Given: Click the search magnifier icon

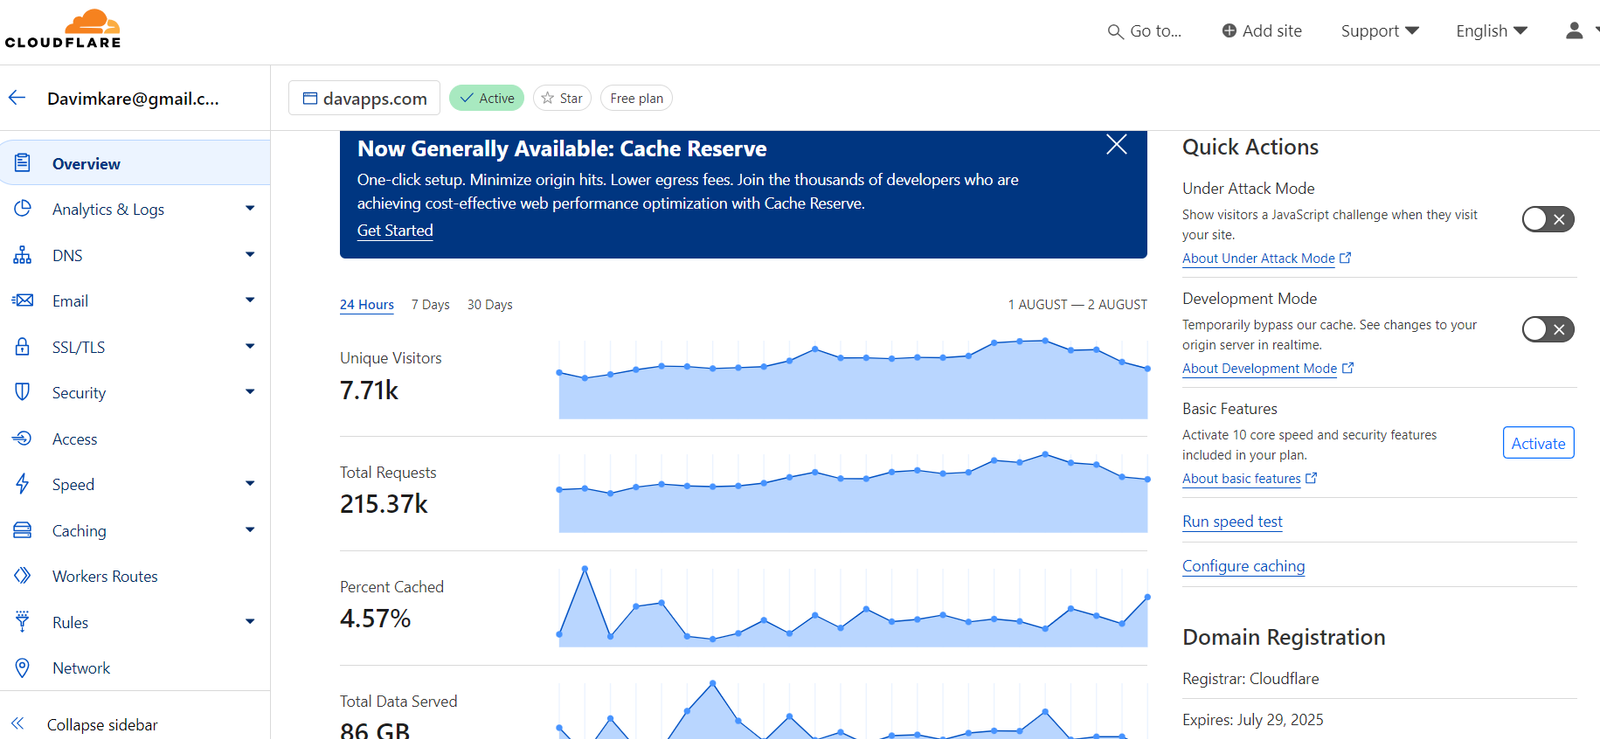Looking at the screenshot, I should click(1115, 32).
